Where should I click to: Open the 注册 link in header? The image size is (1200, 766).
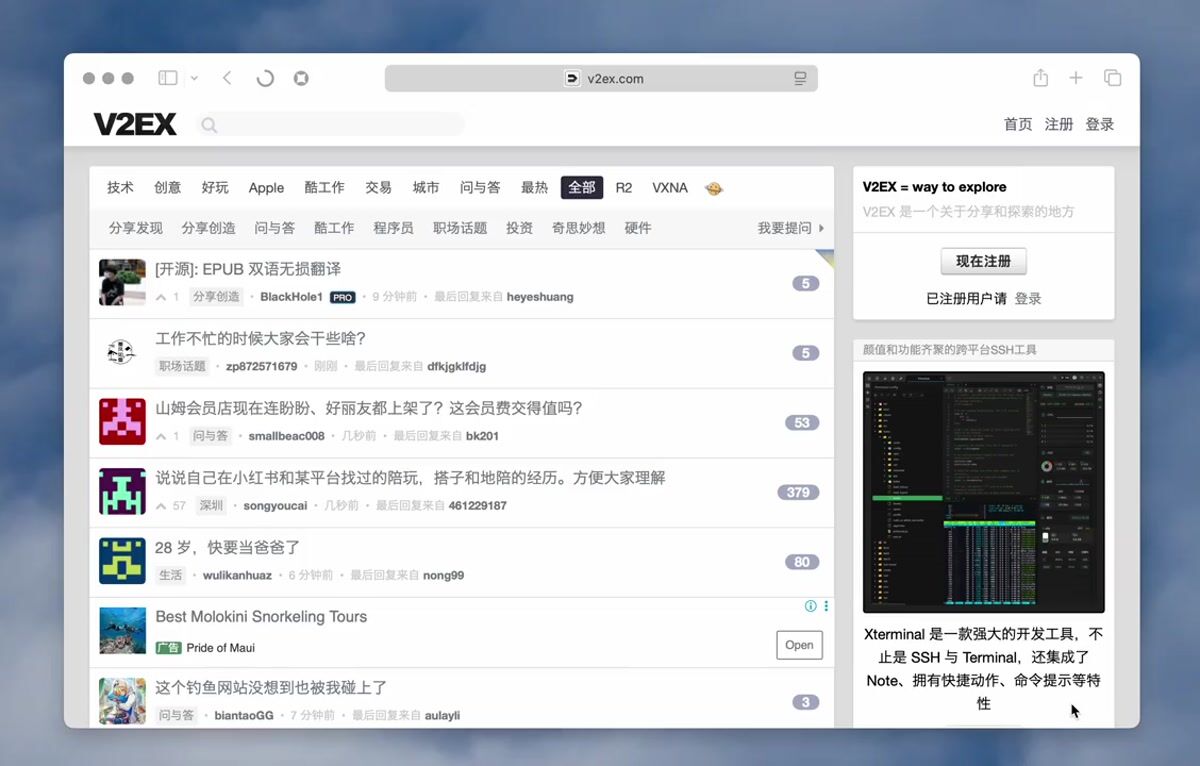pyautogui.click(x=1059, y=124)
